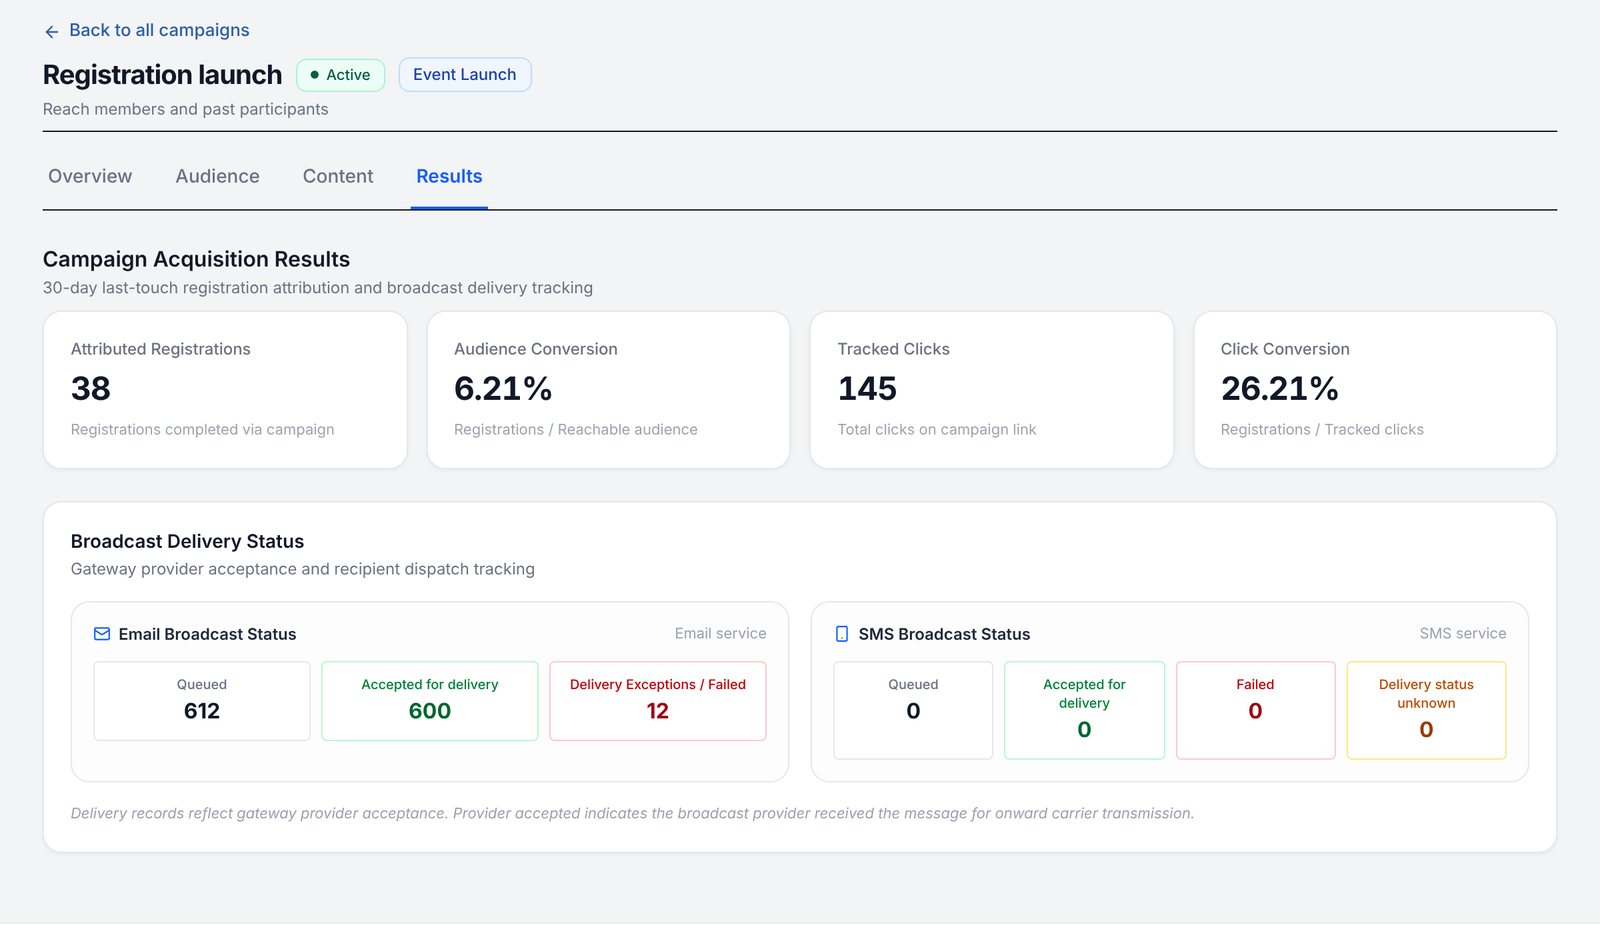Click the Email Broadcast Status title
This screenshot has width=1600, height=925.
tap(207, 634)
